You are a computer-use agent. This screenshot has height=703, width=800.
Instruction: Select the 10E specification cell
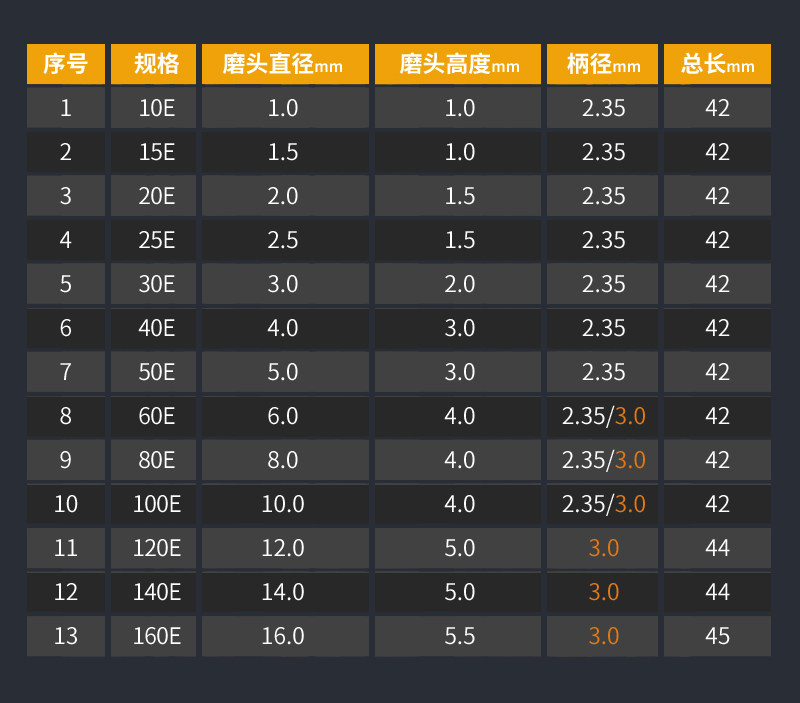pyautogui.click(x=156, y=108)
